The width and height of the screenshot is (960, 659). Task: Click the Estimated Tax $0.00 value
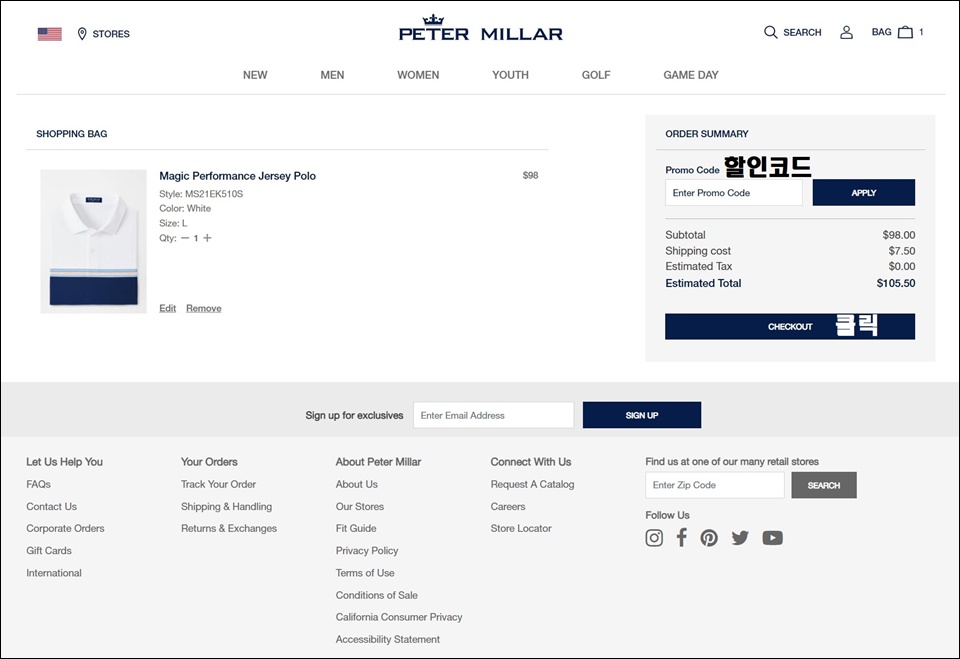(x=902, y=266)
